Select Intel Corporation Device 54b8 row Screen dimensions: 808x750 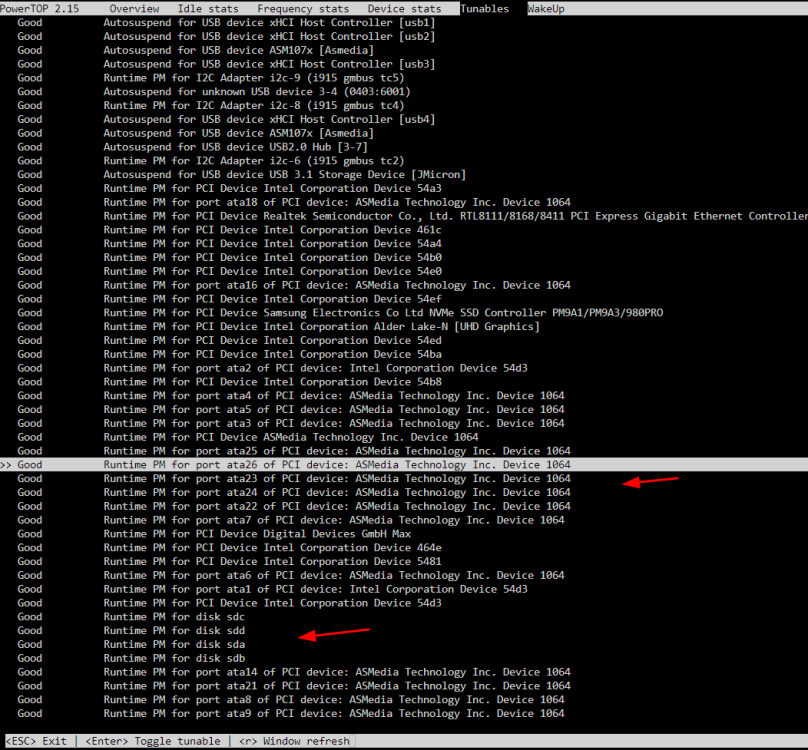coord(404,382)
